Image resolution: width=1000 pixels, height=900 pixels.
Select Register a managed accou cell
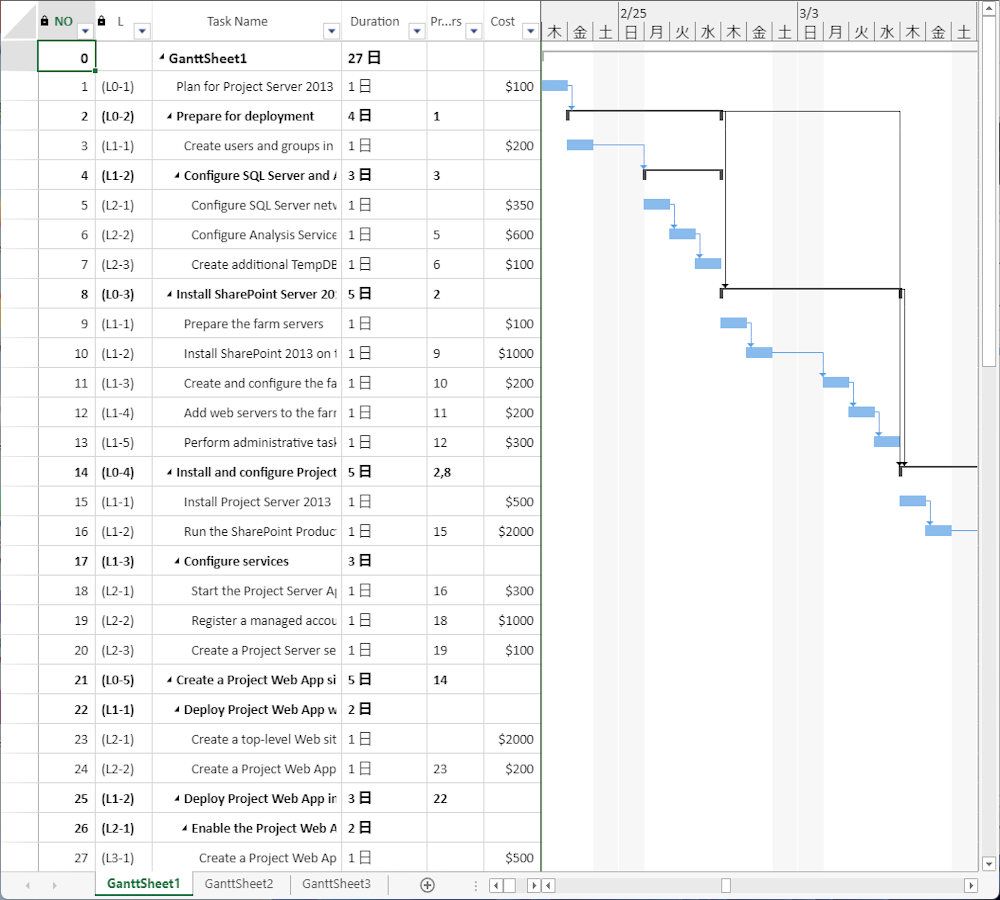247,621
